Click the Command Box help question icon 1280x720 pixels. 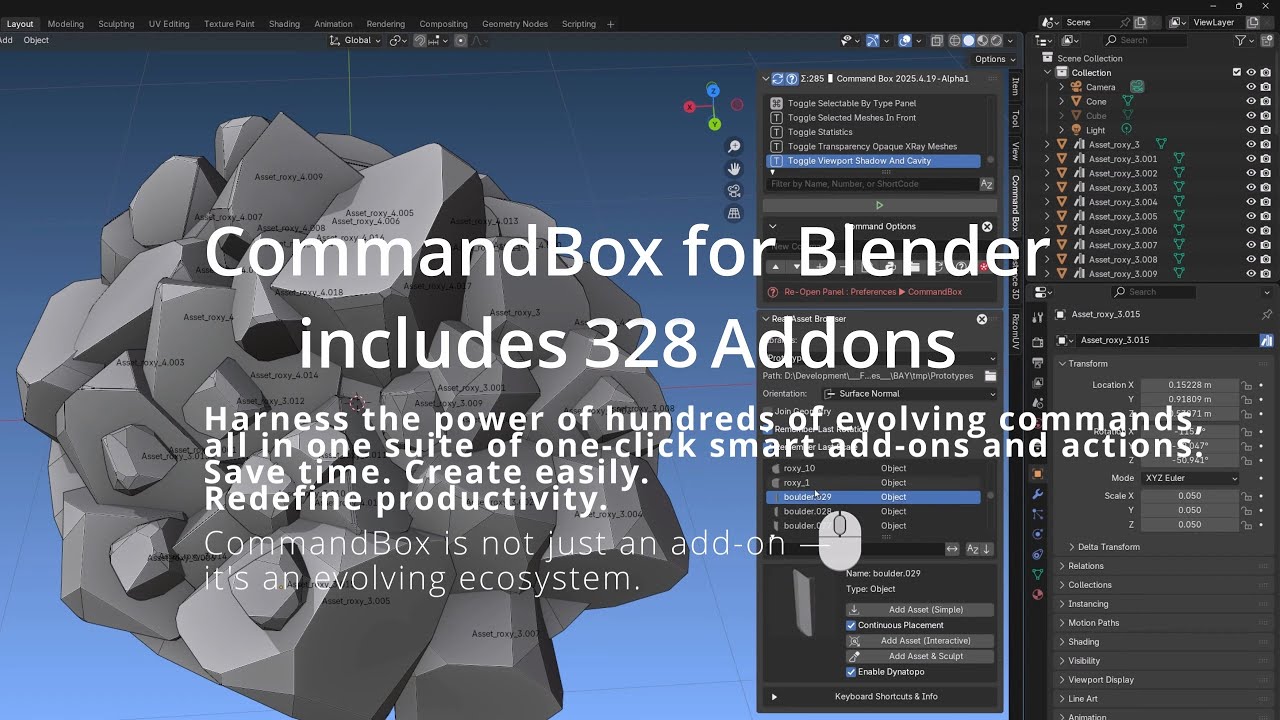(x=792, y=78)
